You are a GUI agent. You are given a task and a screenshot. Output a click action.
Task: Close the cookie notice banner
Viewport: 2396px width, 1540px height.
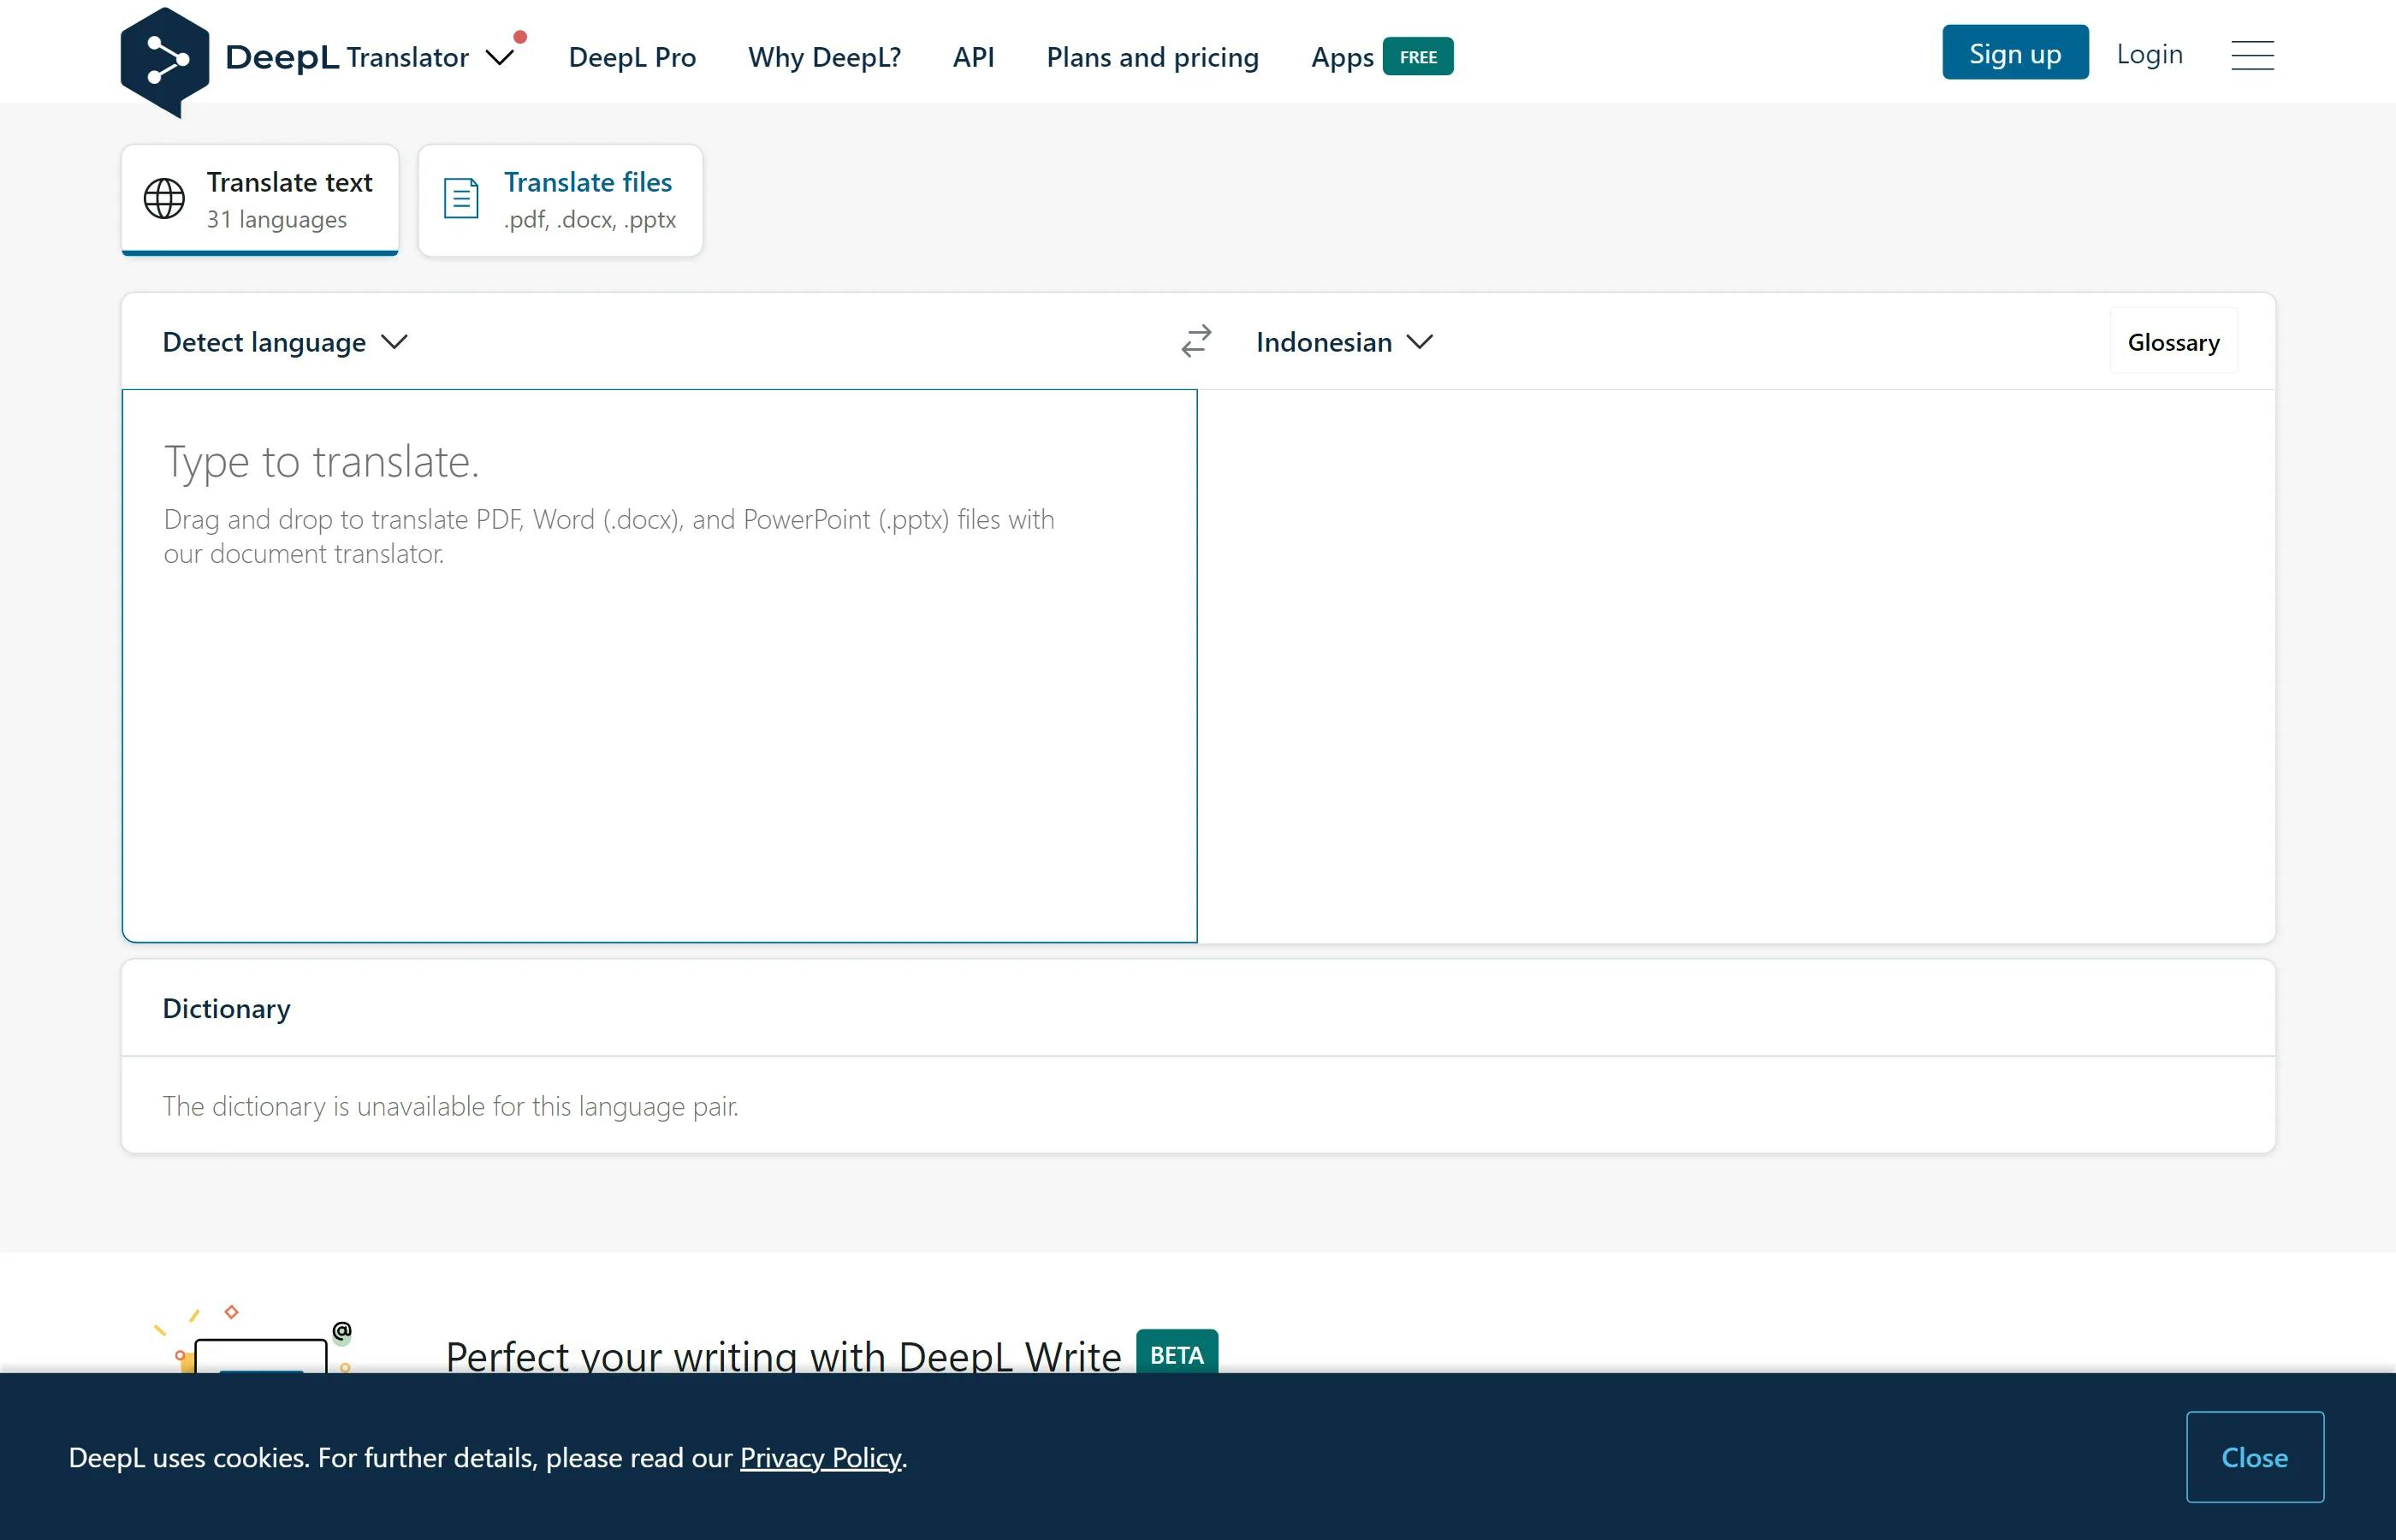click(x=2254, y=1457)
